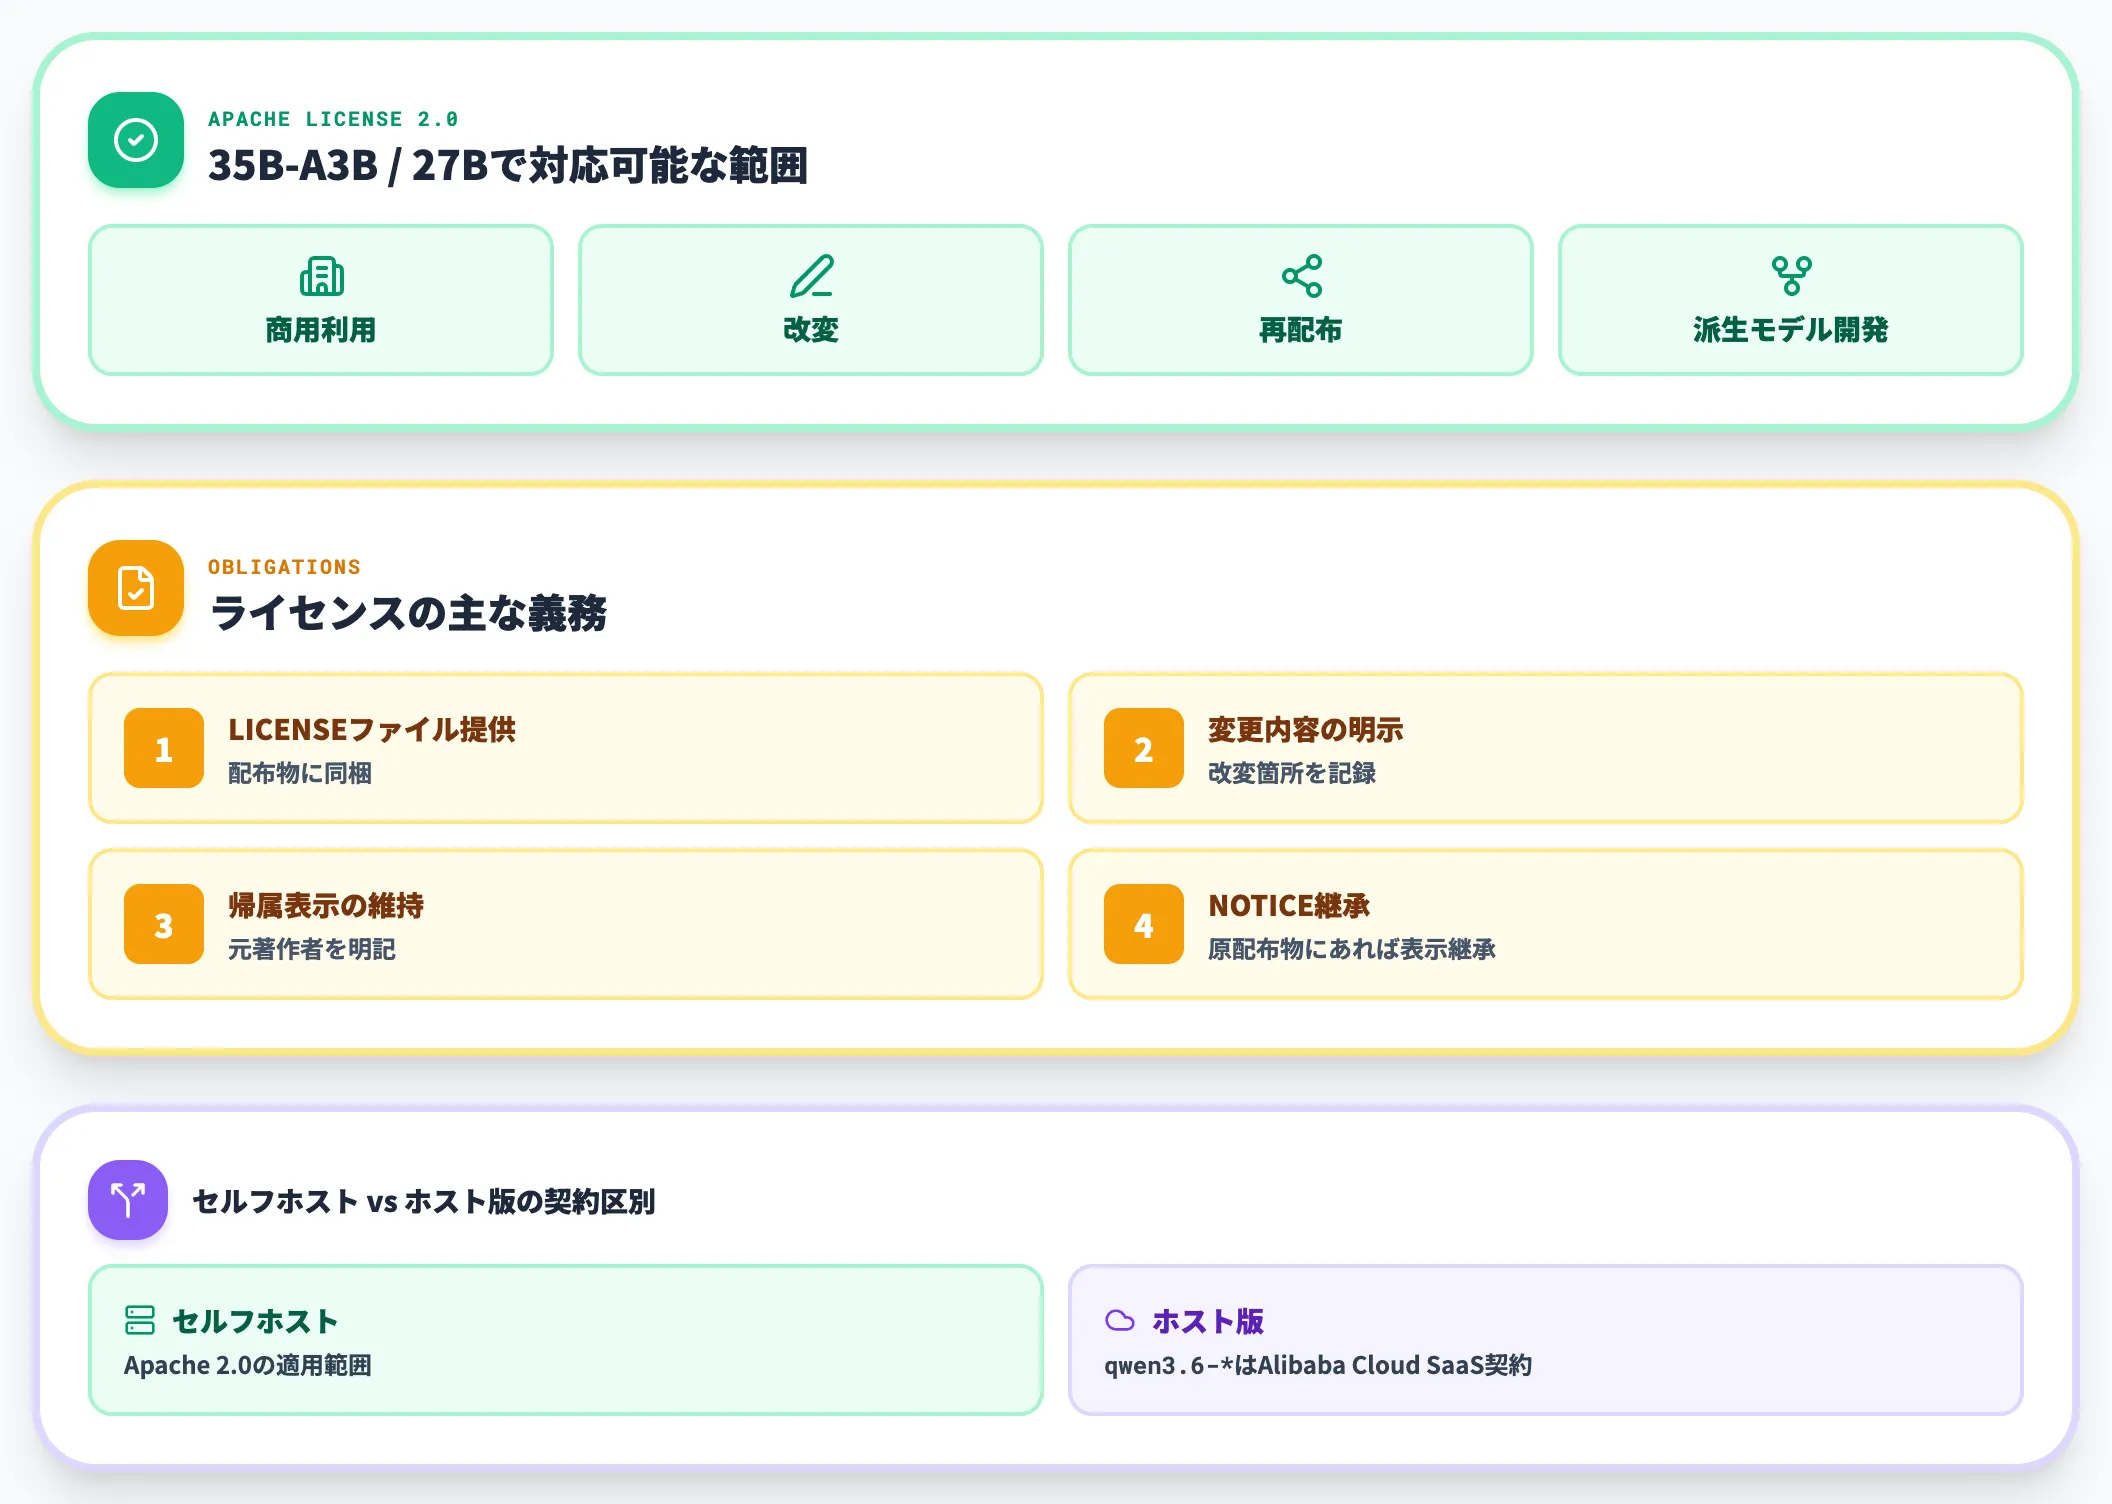Select the 派生モデル開発 card
The height and width of the screenshot is (1504, 2112).
coord(1791,300)
